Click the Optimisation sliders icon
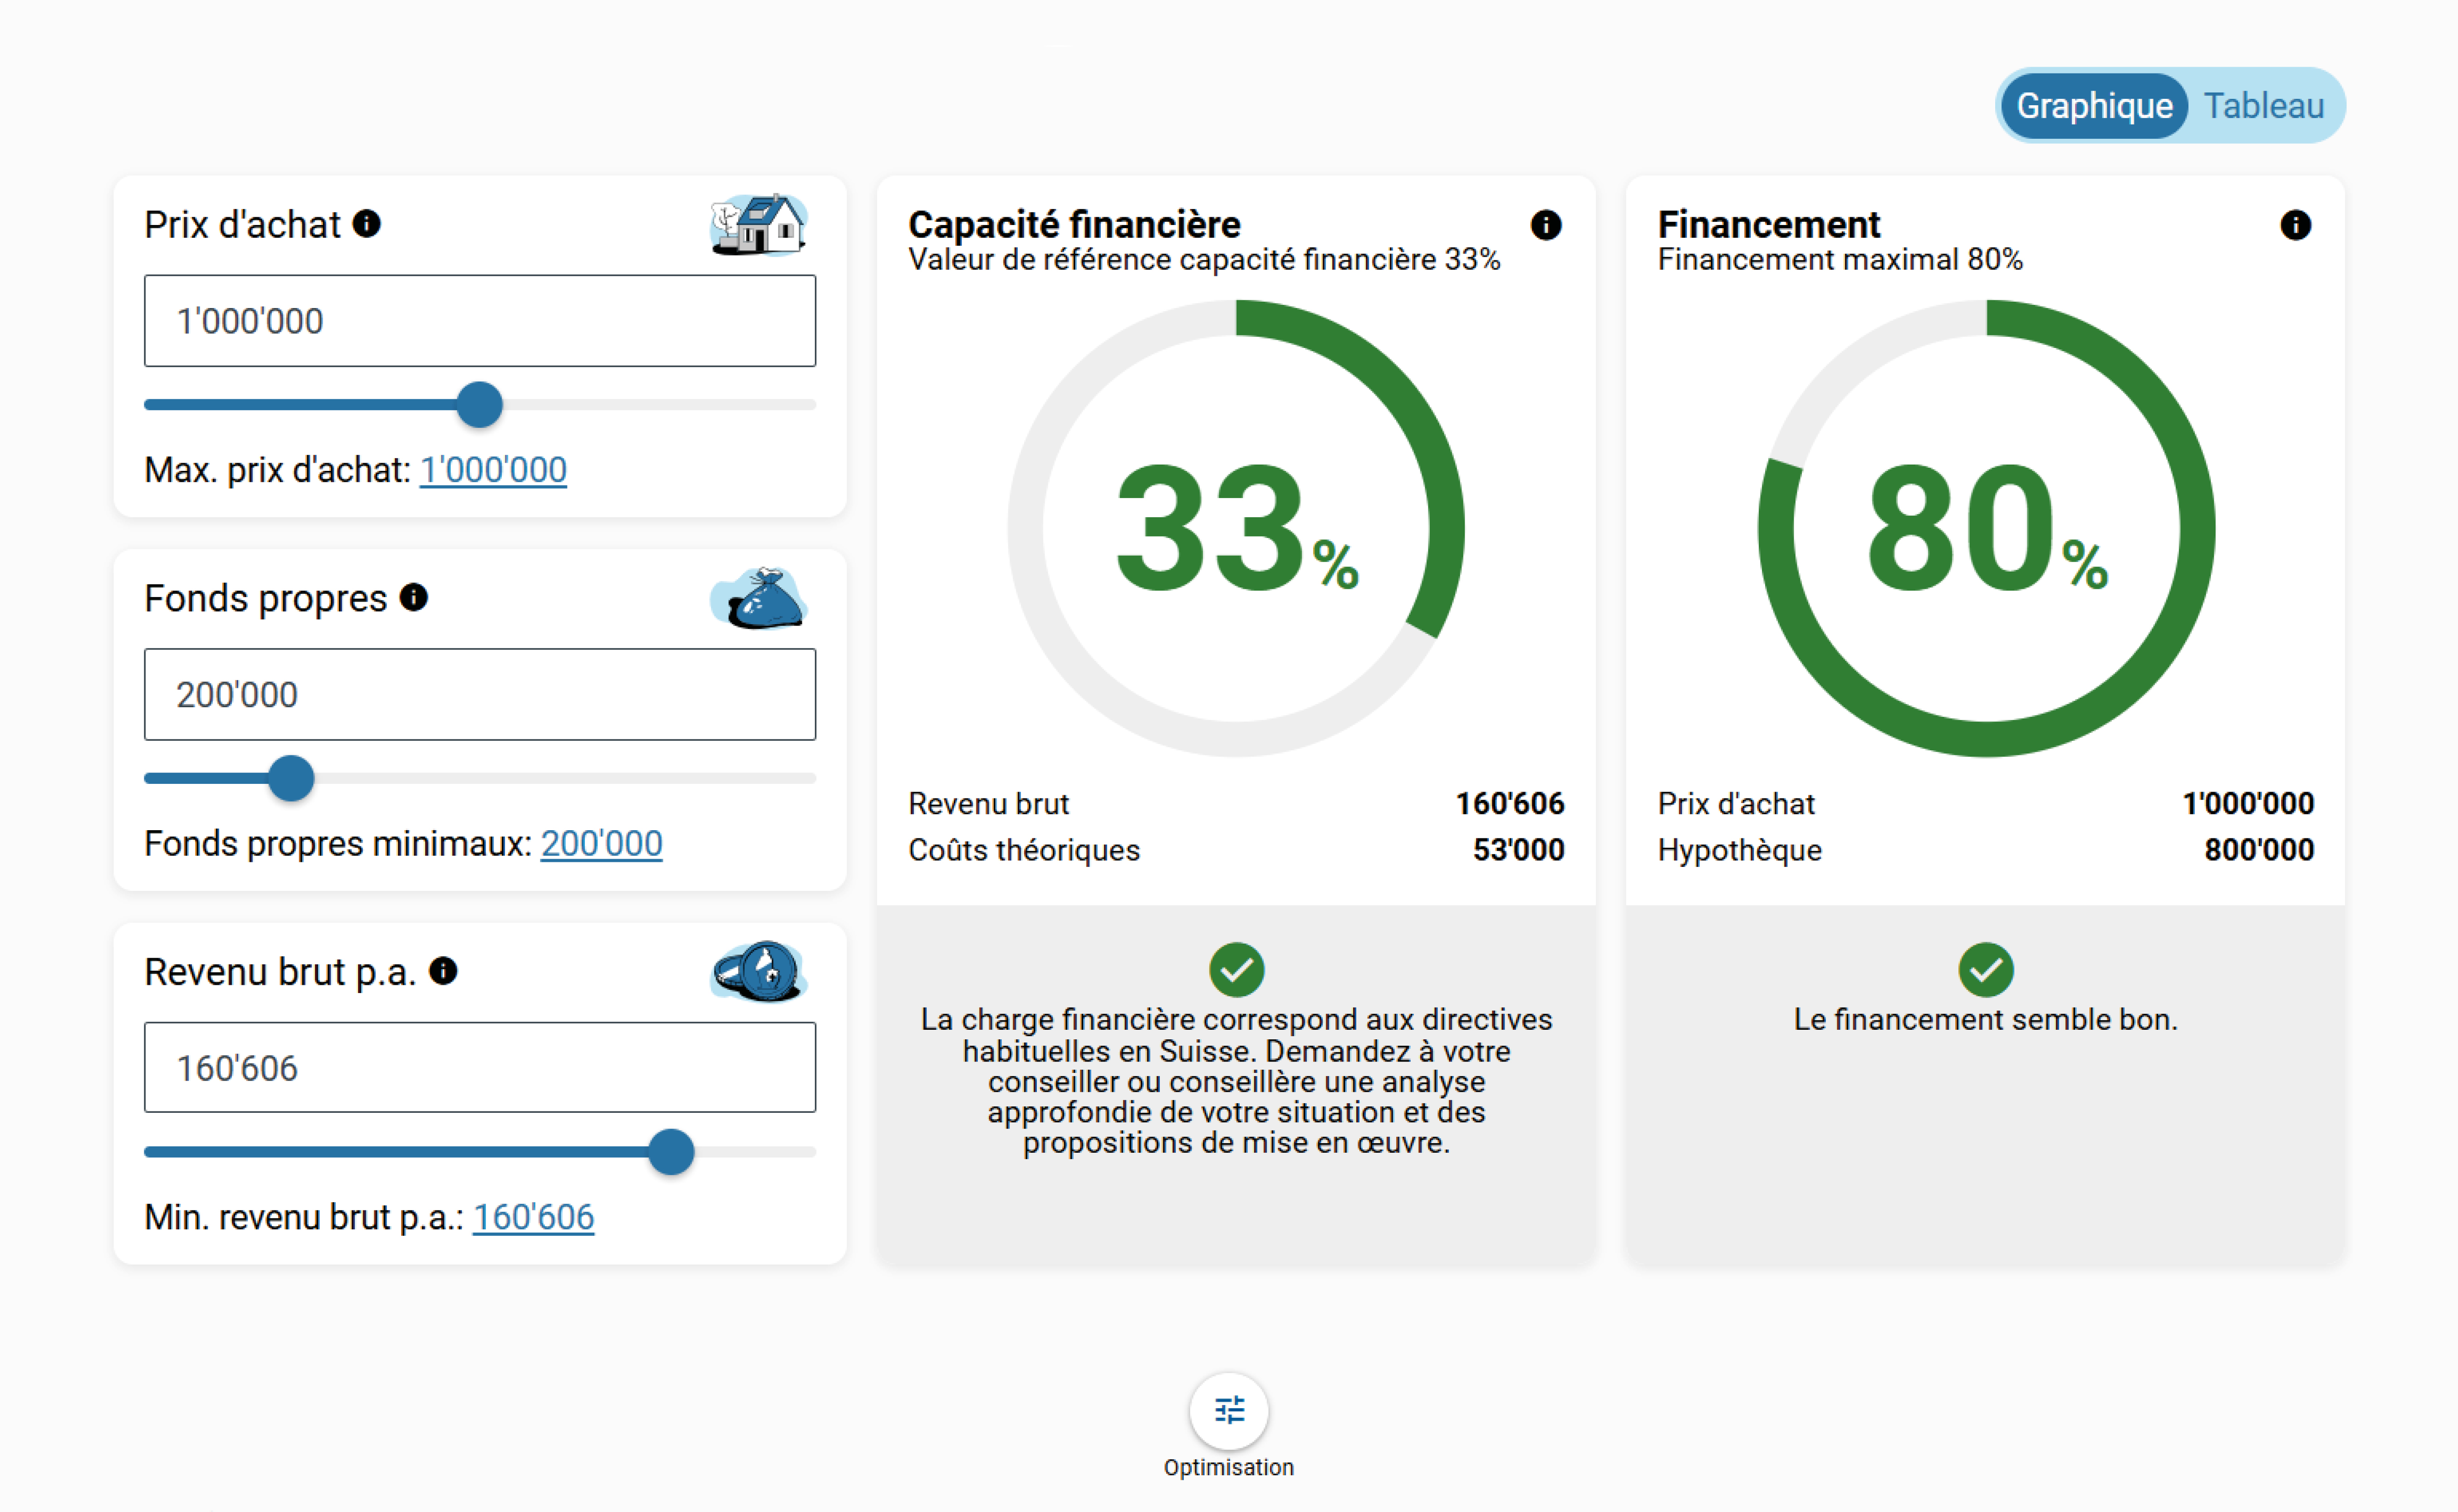The width and height of the screenshot is (2458, 1512). tap(1229, 1410)
